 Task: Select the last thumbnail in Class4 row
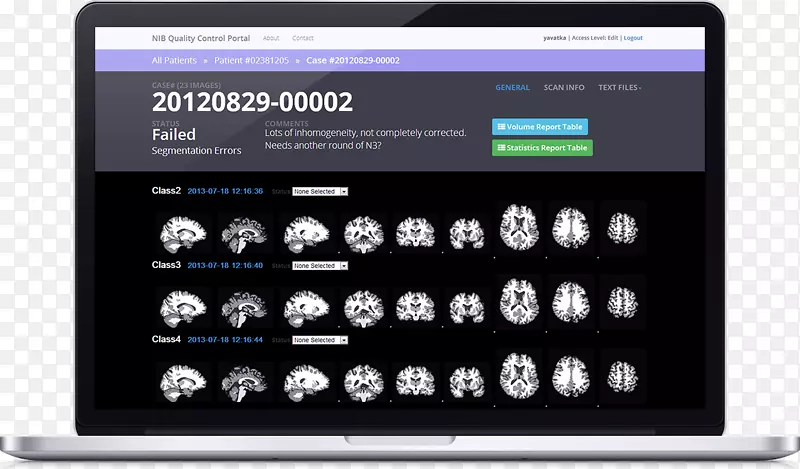tap(622, 374)
